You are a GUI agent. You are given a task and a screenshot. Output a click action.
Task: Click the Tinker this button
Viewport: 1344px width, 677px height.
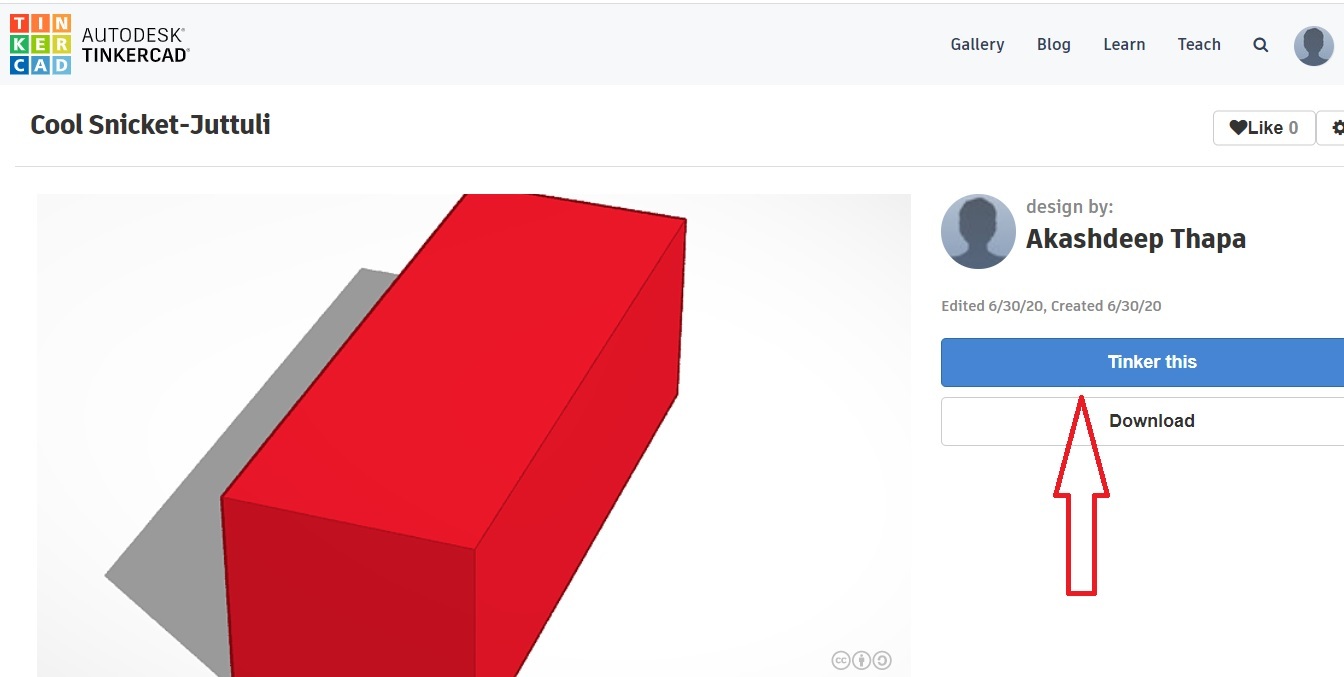pos(1143,362)
